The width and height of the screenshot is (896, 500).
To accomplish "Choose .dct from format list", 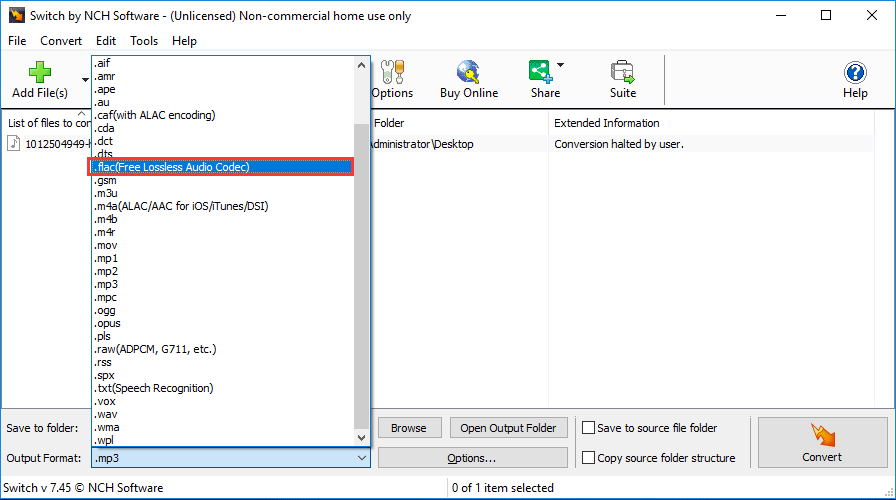I will click(x=223, y=141).
